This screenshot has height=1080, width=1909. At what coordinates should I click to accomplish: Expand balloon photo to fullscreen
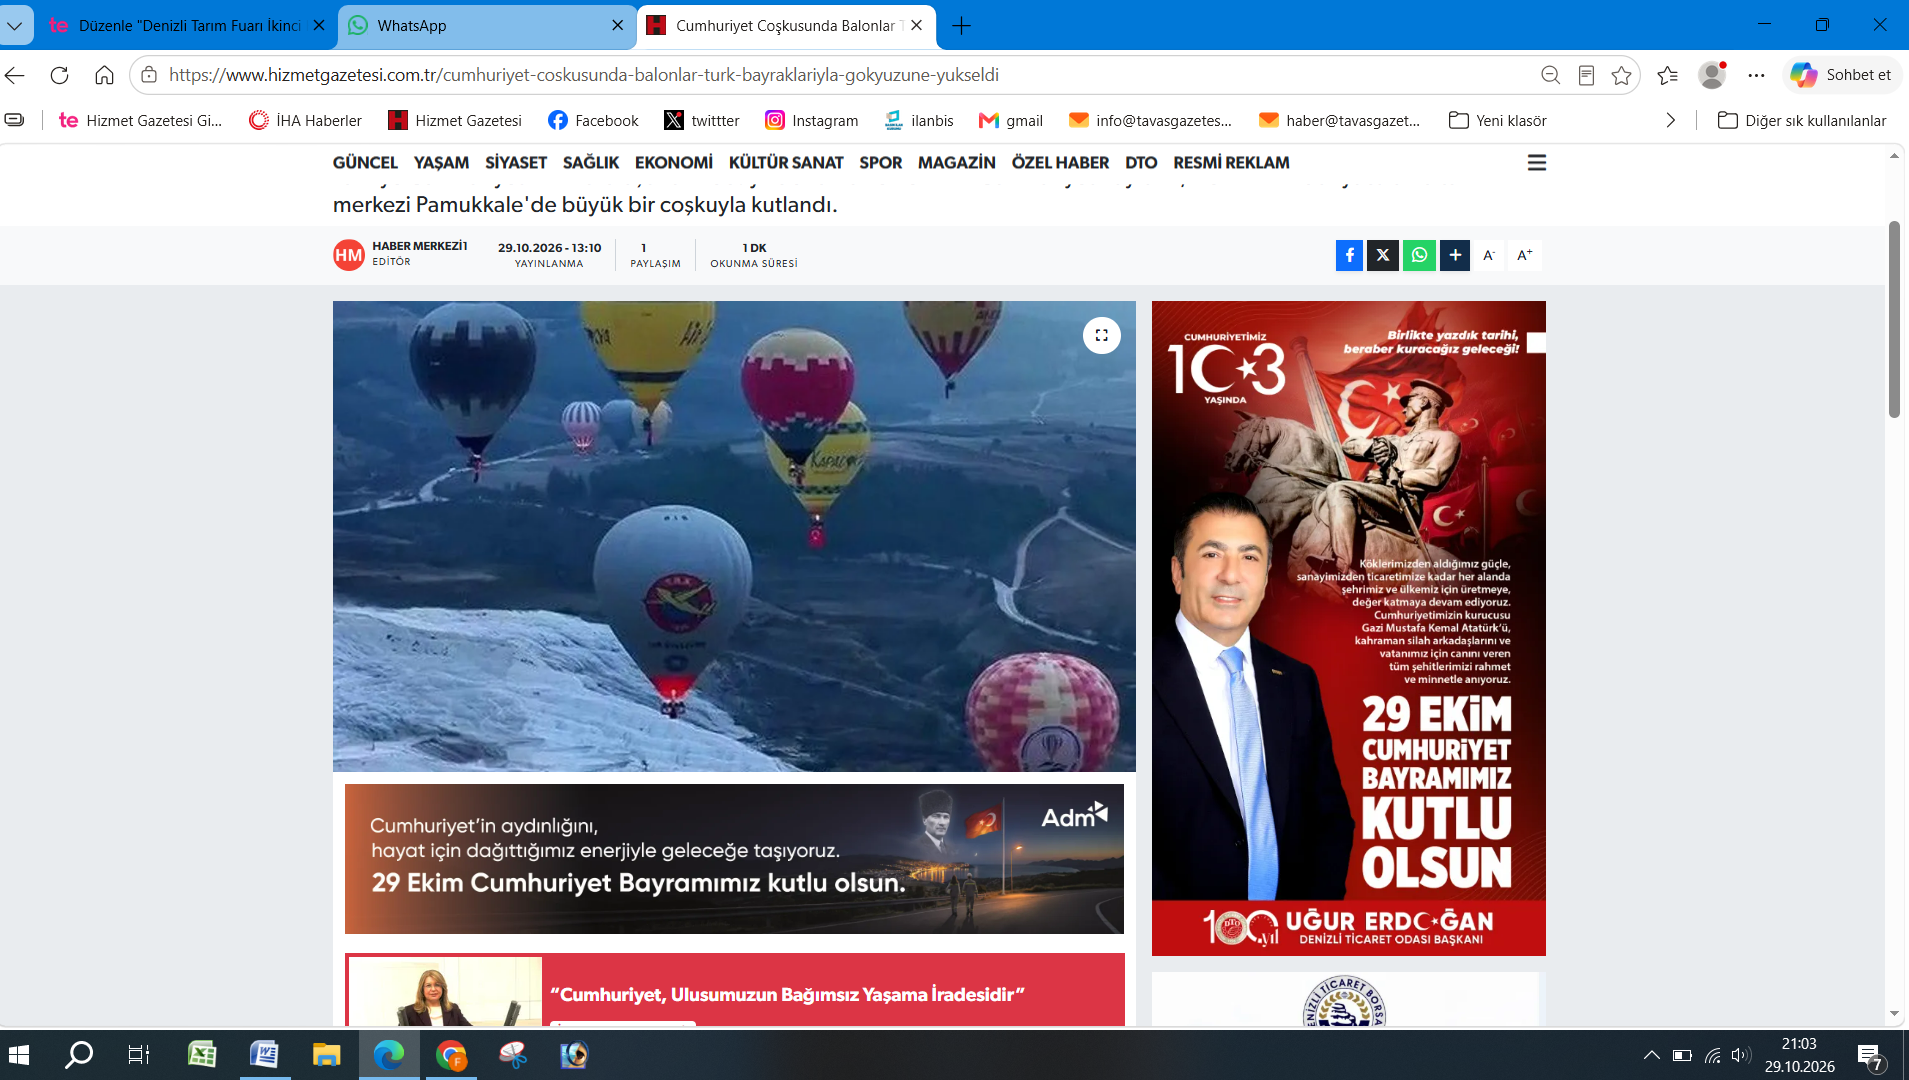coord(1101,335)
